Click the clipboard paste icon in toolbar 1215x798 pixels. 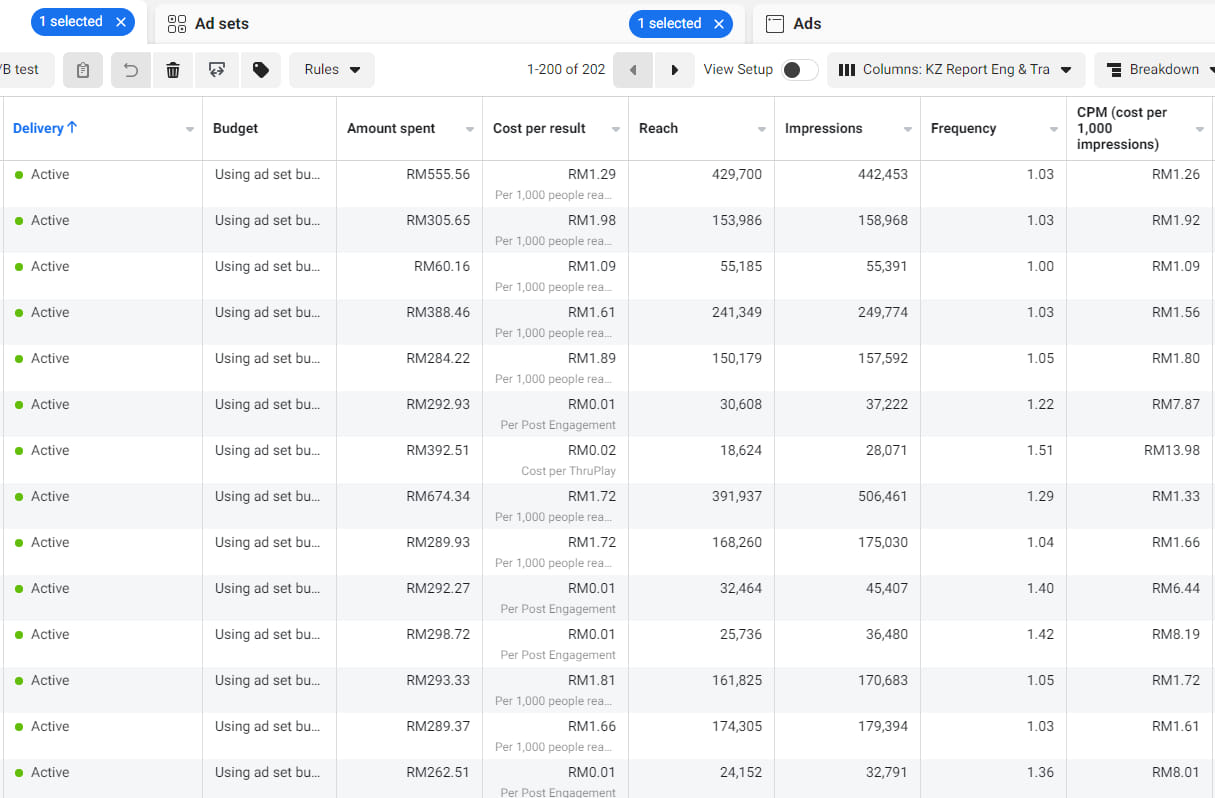83,70
